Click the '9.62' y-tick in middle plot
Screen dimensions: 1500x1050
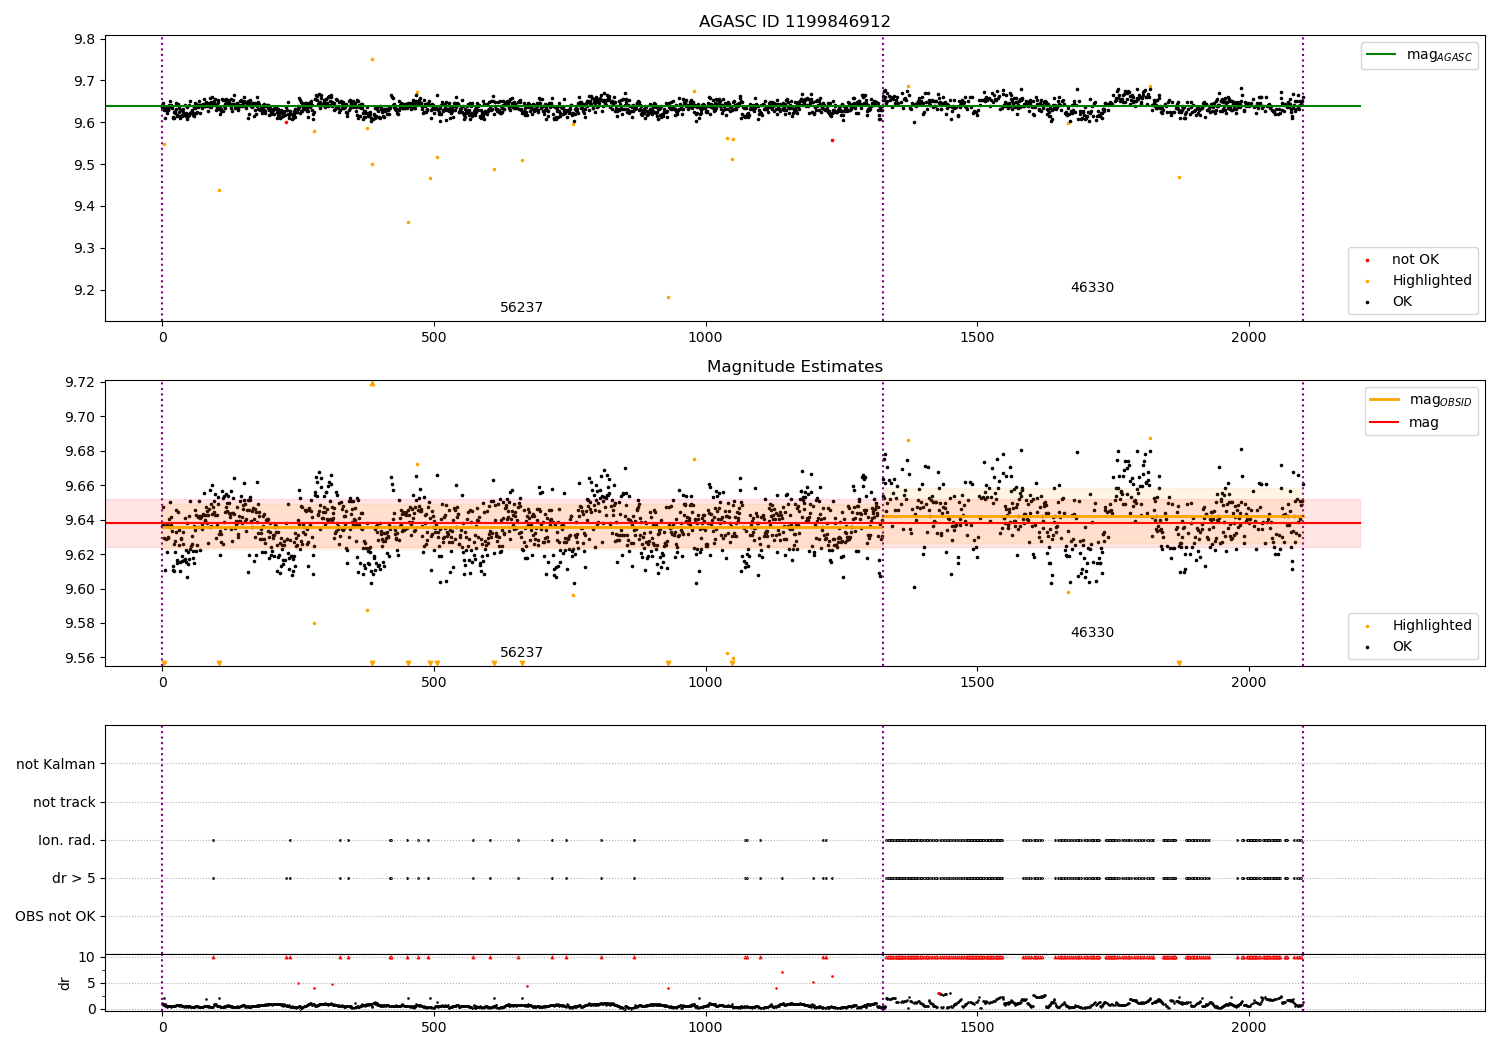[x=81, y=556]
